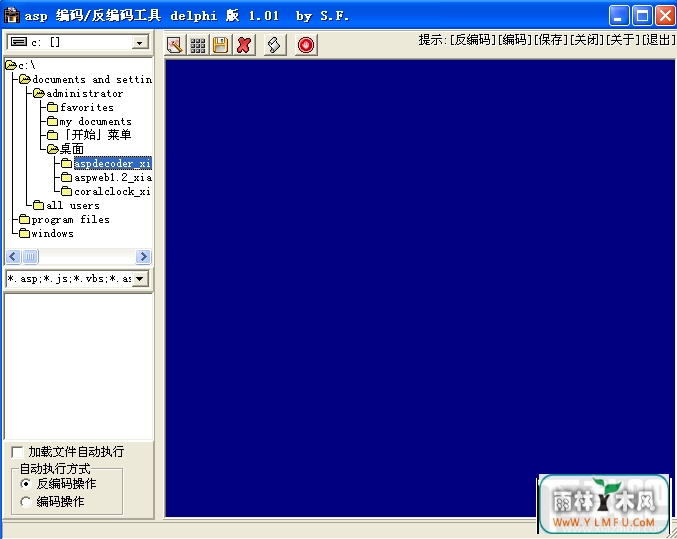Viewport: 677px width, 539px height.
Task: Click the save (保存) floppy disk icon
Action: pyautogui.click(x=221, y=45)
